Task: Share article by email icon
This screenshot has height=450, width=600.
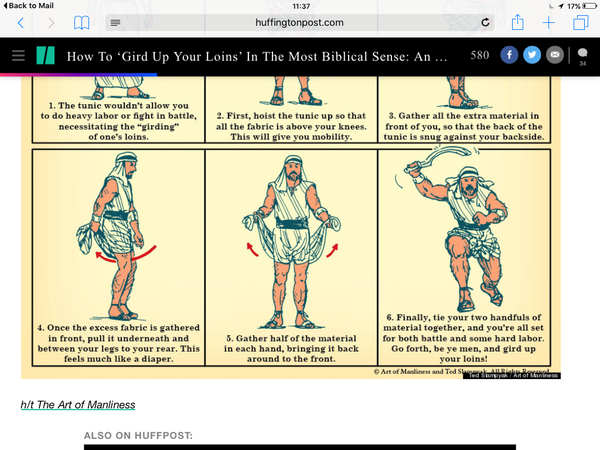Action: coord(555,55)
